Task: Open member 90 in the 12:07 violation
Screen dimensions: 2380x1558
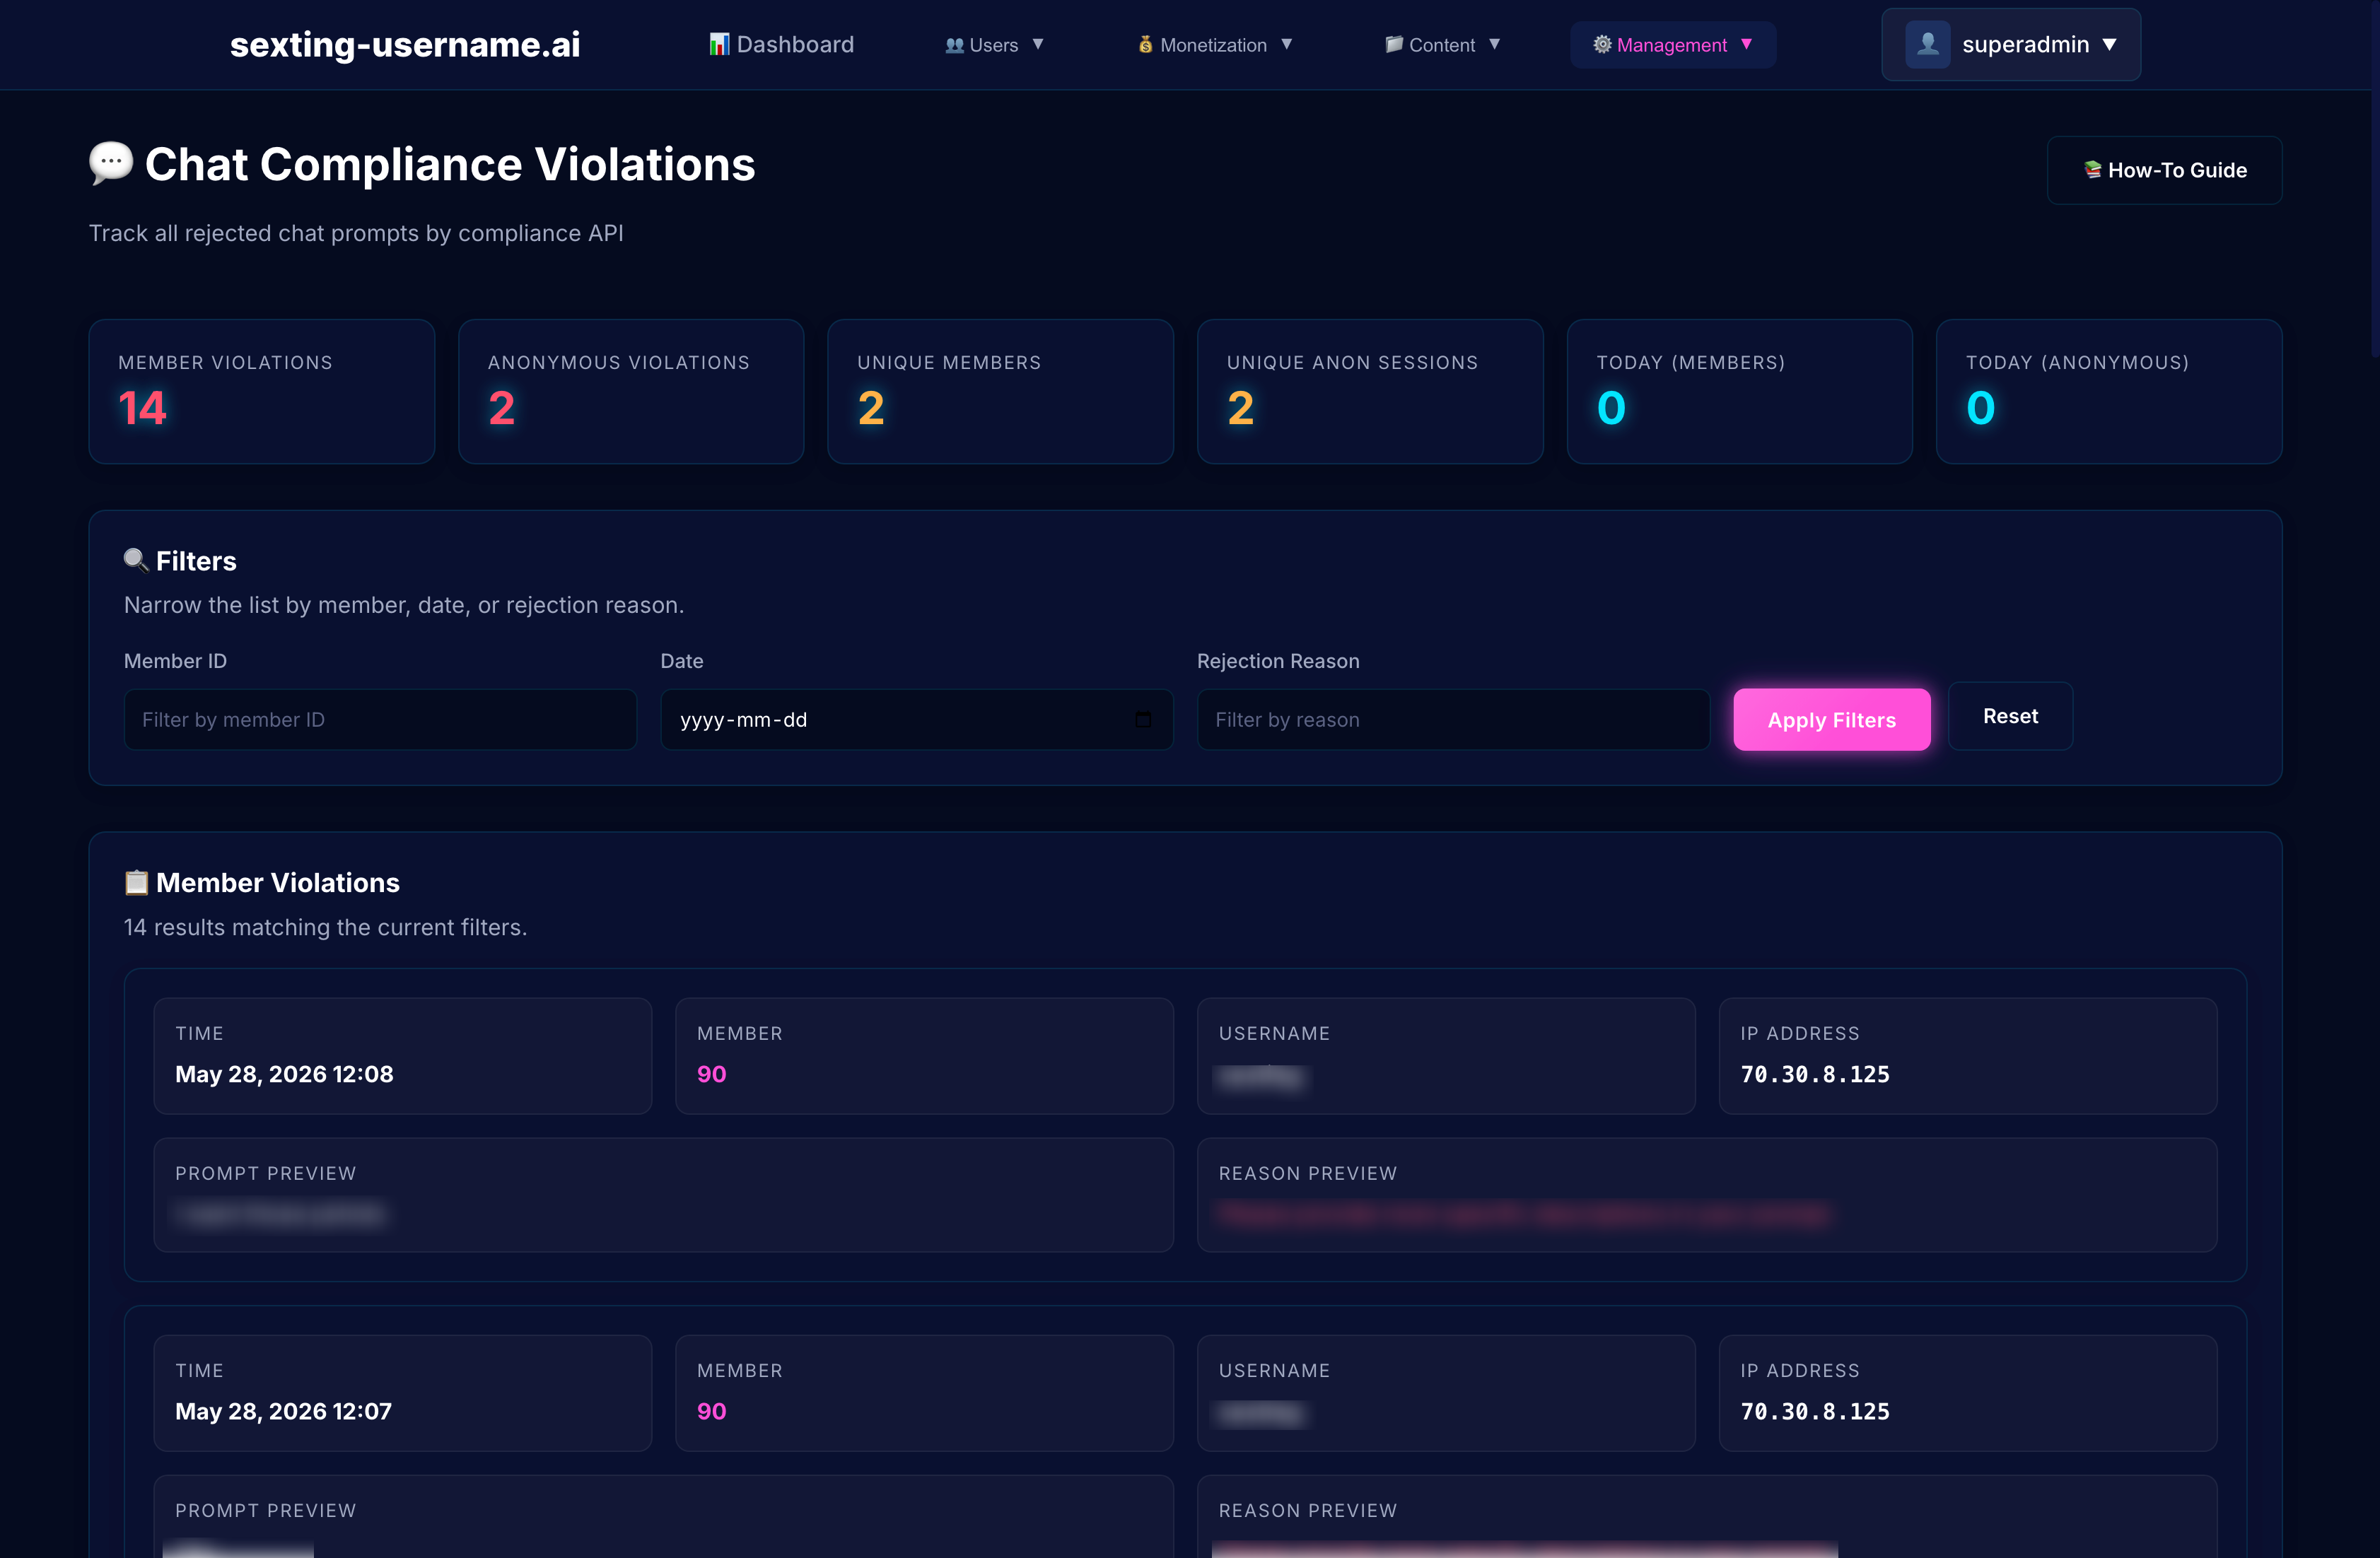Action: pos(712,1411)
